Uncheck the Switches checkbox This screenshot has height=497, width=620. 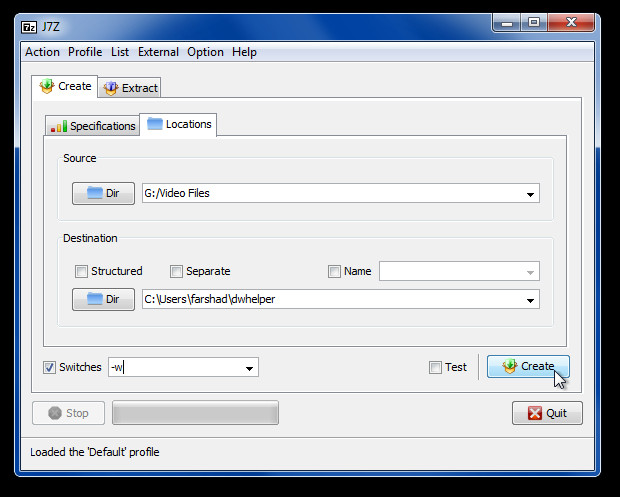(x=49, y=367)
